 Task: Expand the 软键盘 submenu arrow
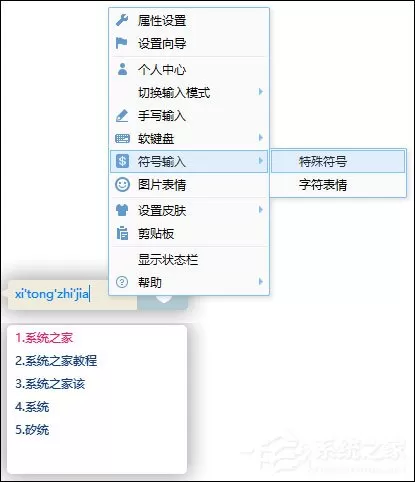[x=261, y=138]
